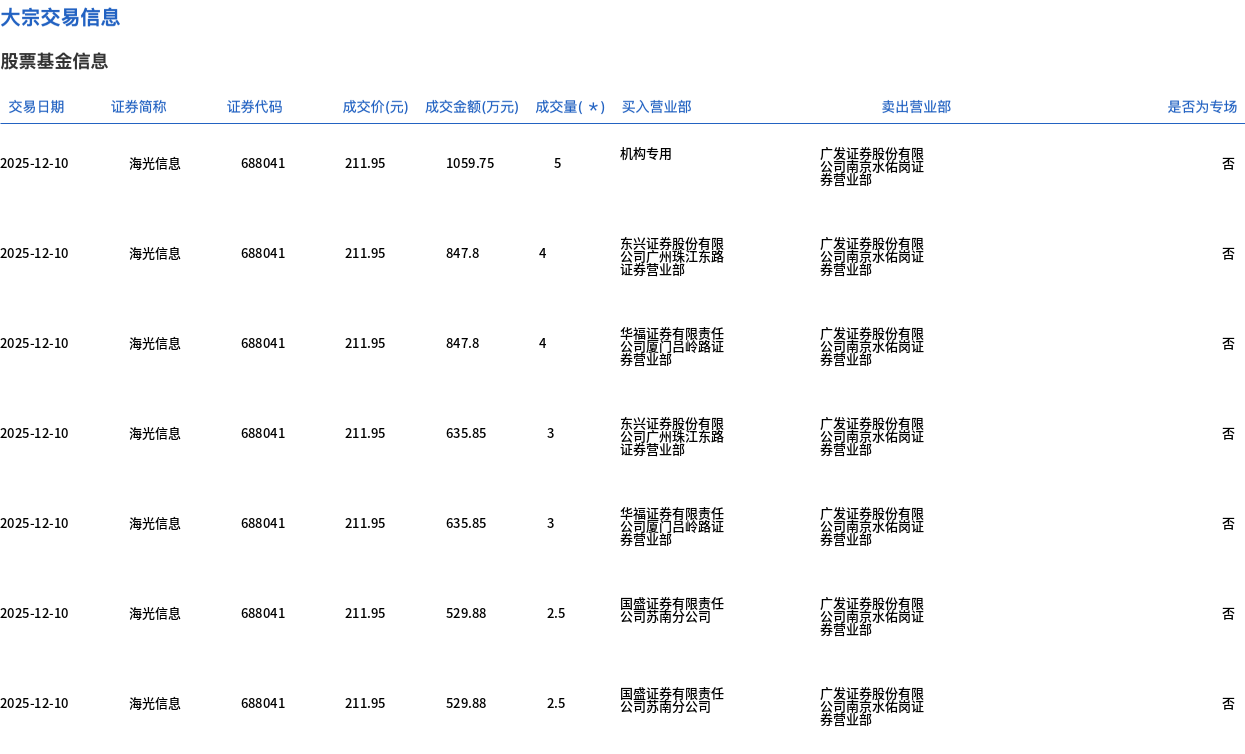
Task: Click the 证券简称 column header
Action: coord(139,107)
